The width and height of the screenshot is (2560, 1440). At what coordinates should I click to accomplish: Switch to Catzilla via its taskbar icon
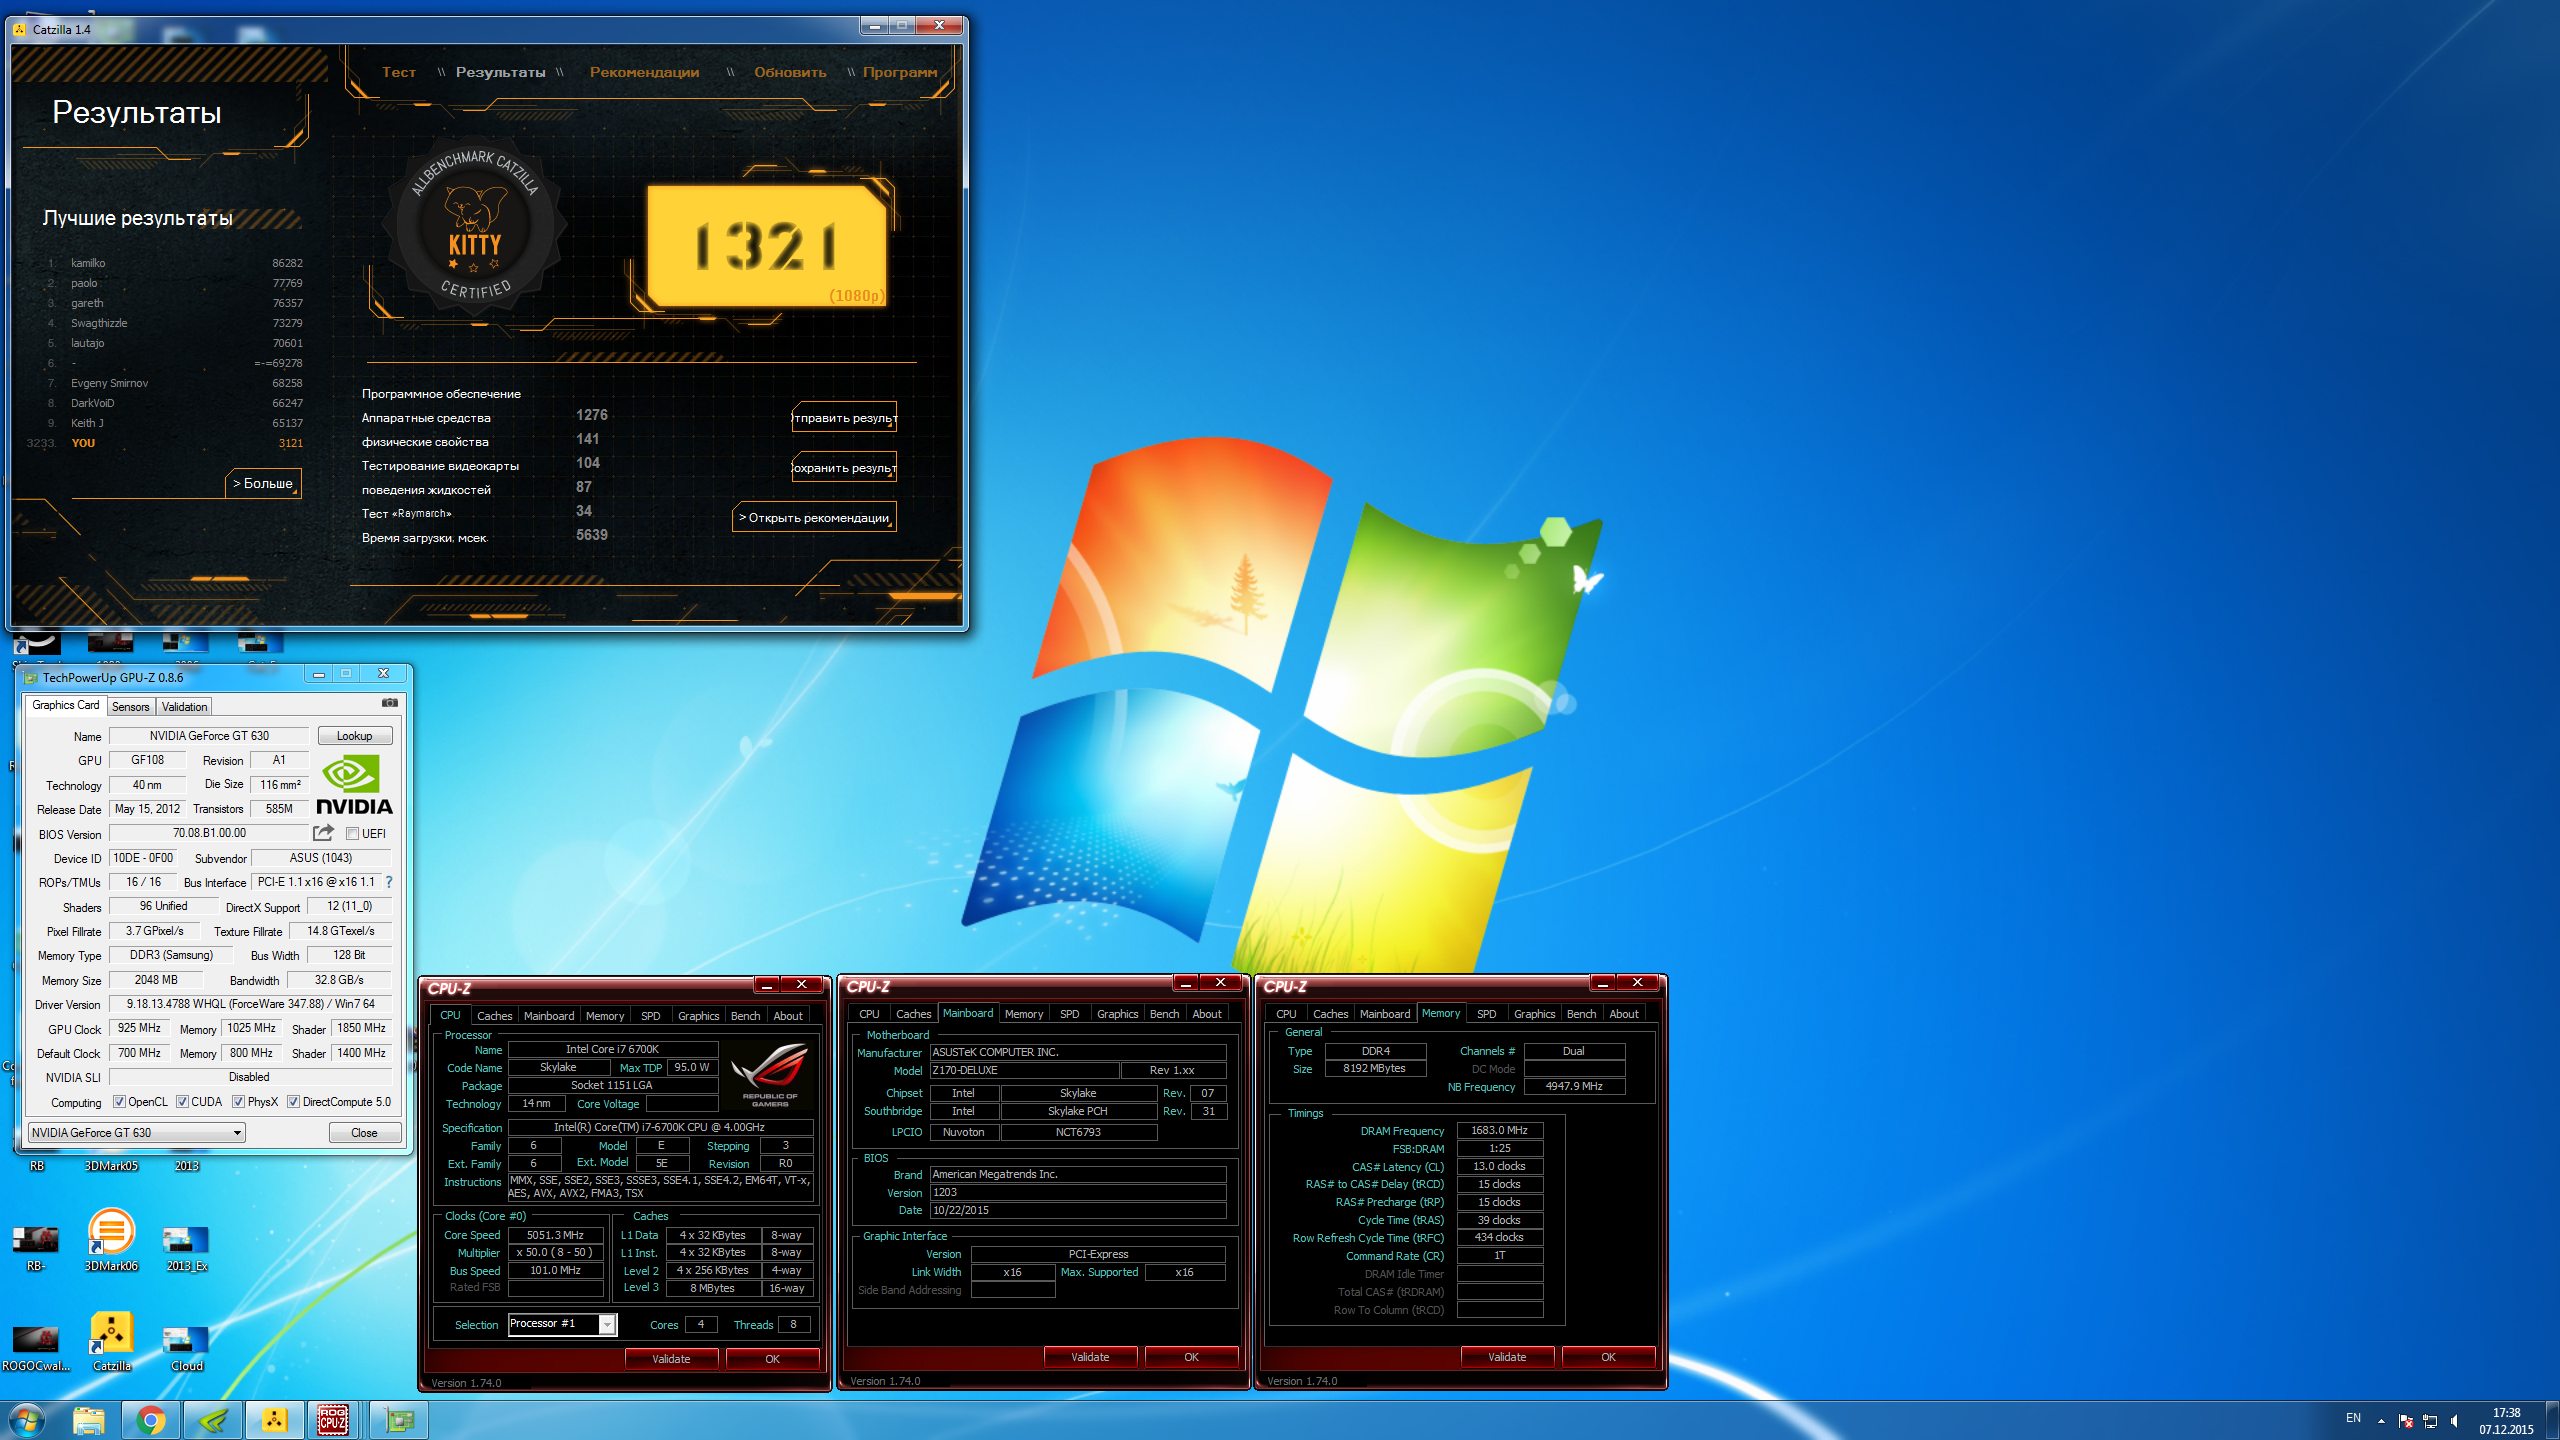point(275,1420)
